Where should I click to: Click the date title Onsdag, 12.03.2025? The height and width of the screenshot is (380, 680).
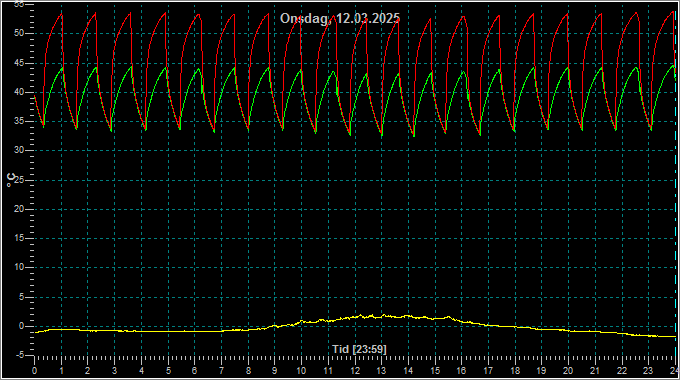(340, 18)
